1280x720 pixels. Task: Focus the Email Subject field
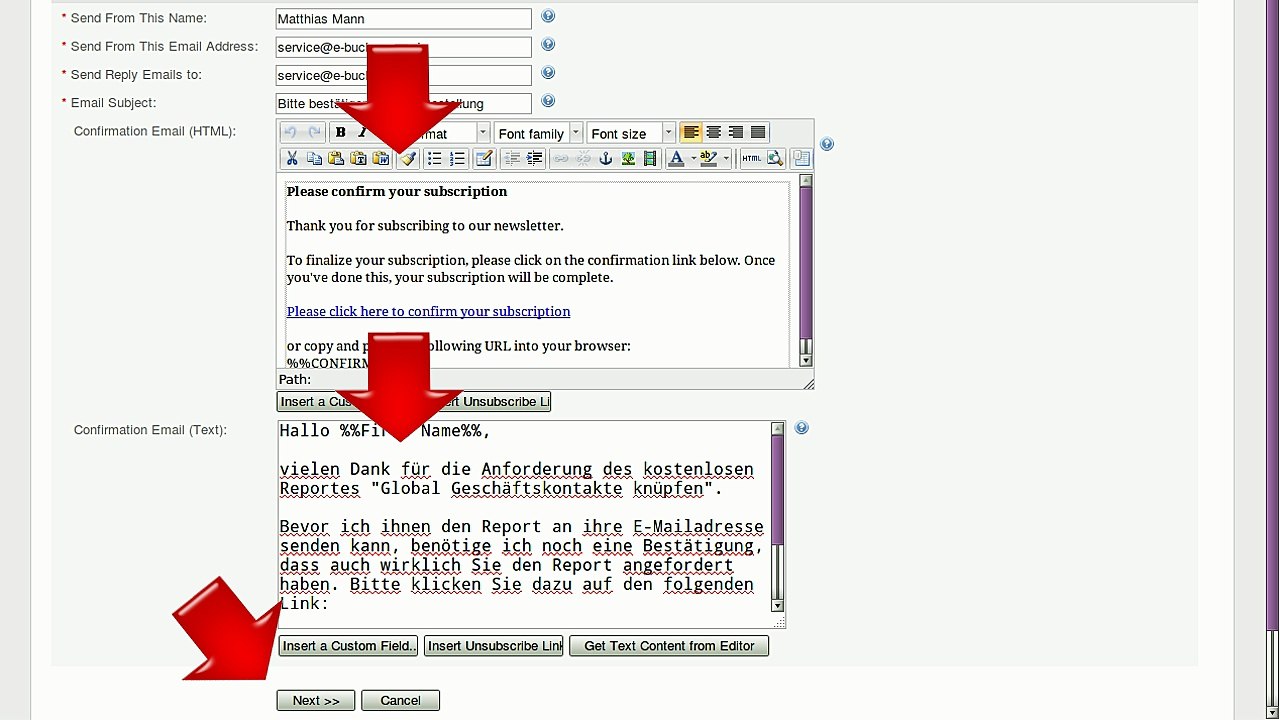tap(404, 103)
